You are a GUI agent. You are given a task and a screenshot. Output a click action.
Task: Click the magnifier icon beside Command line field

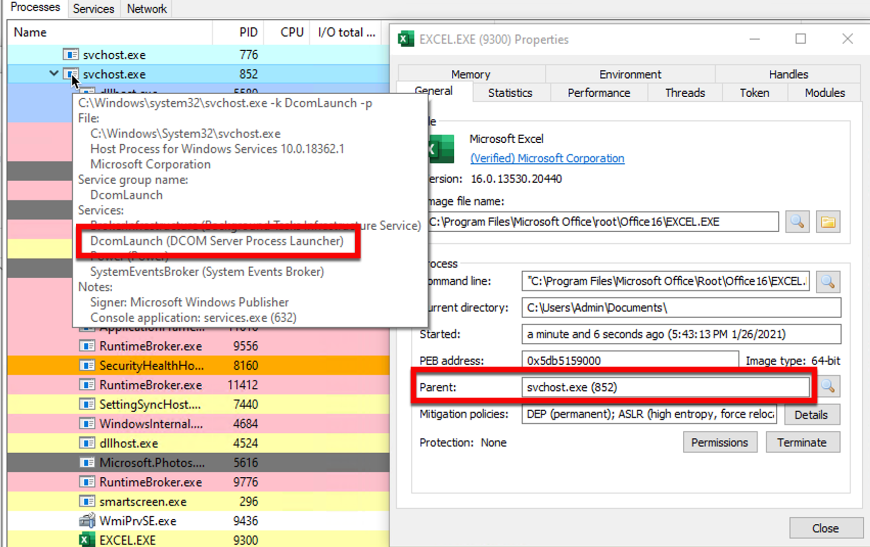(x=827, y=282)
